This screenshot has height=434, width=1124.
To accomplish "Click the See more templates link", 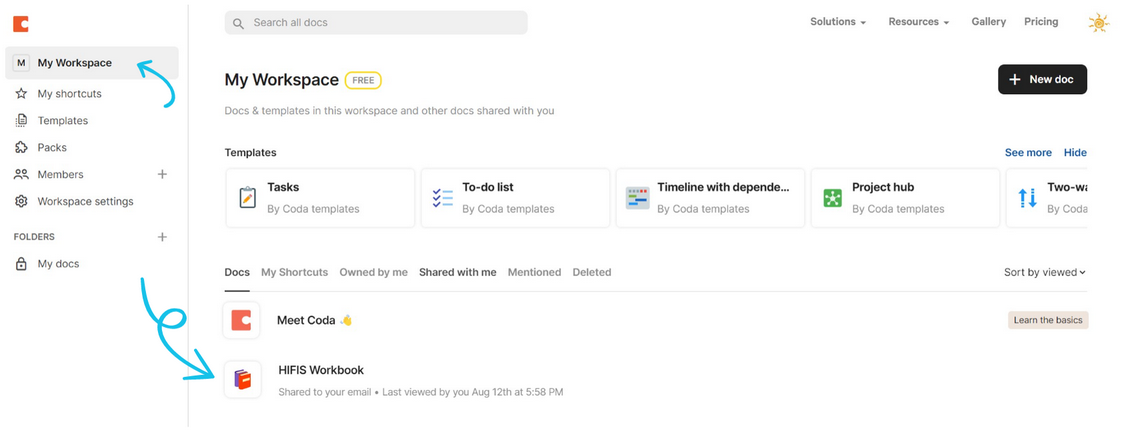I will [x=1028, y=153].
